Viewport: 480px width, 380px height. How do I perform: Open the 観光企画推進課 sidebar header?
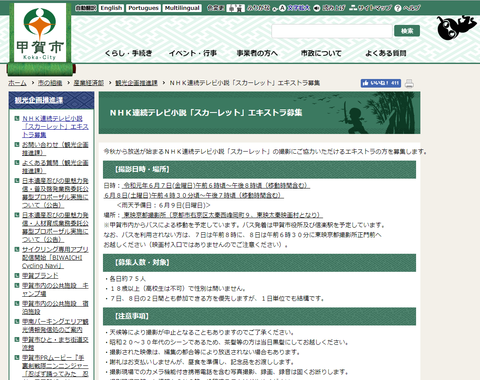coord(39,100)
